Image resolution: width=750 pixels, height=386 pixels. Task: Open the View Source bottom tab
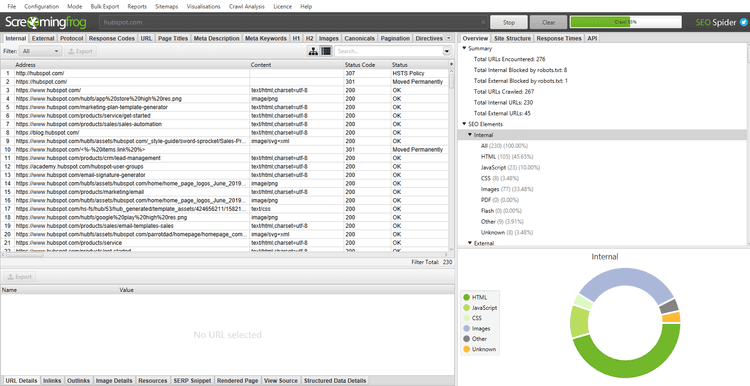(281, 380)
